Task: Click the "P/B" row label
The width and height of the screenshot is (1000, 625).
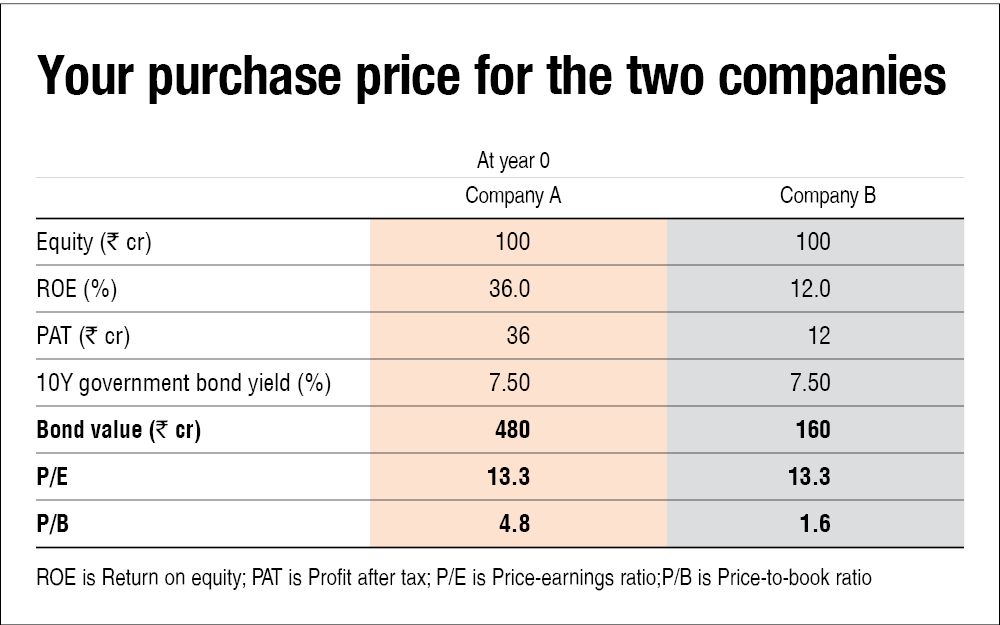Action: tap(53, 524)
